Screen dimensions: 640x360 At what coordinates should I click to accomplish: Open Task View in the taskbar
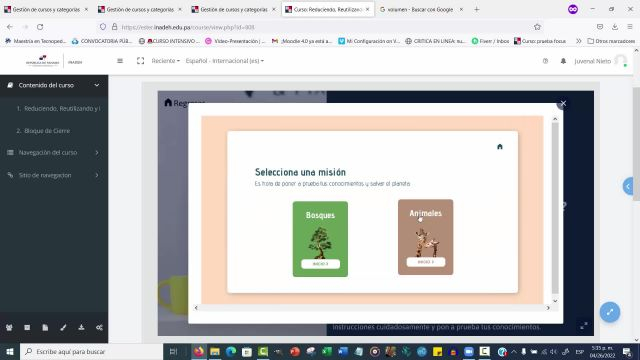(173, 351)
